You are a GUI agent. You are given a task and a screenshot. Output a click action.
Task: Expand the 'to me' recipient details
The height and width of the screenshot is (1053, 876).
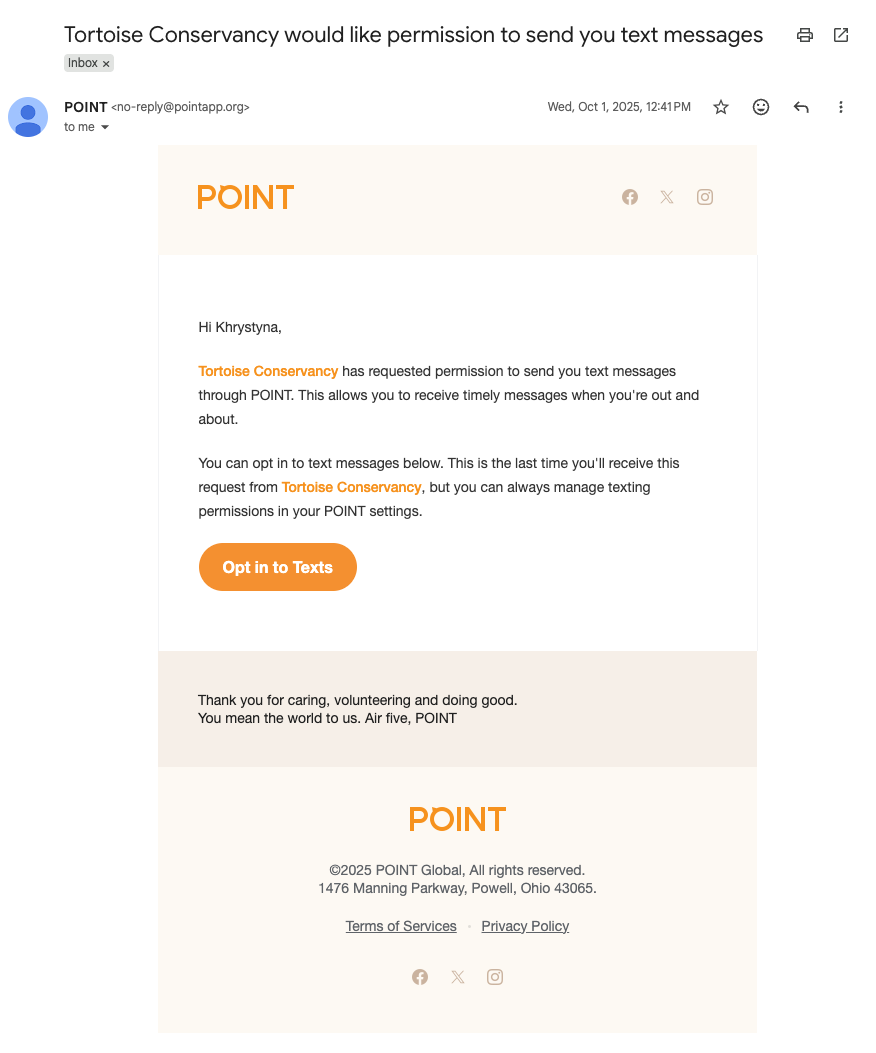click(105, 128)
